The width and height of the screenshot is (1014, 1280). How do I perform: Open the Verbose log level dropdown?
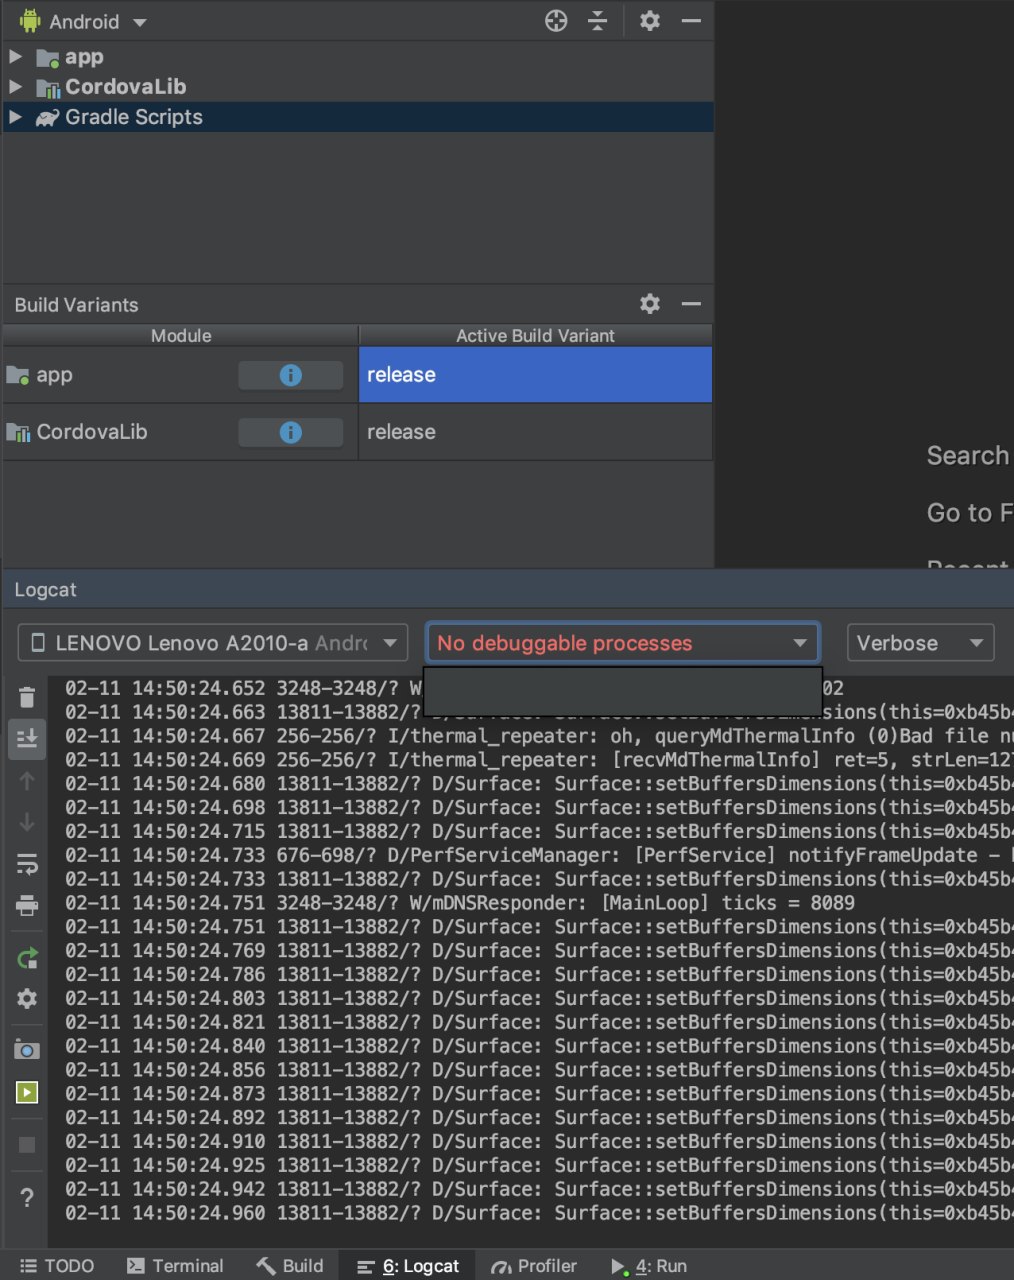coord(920,643)
